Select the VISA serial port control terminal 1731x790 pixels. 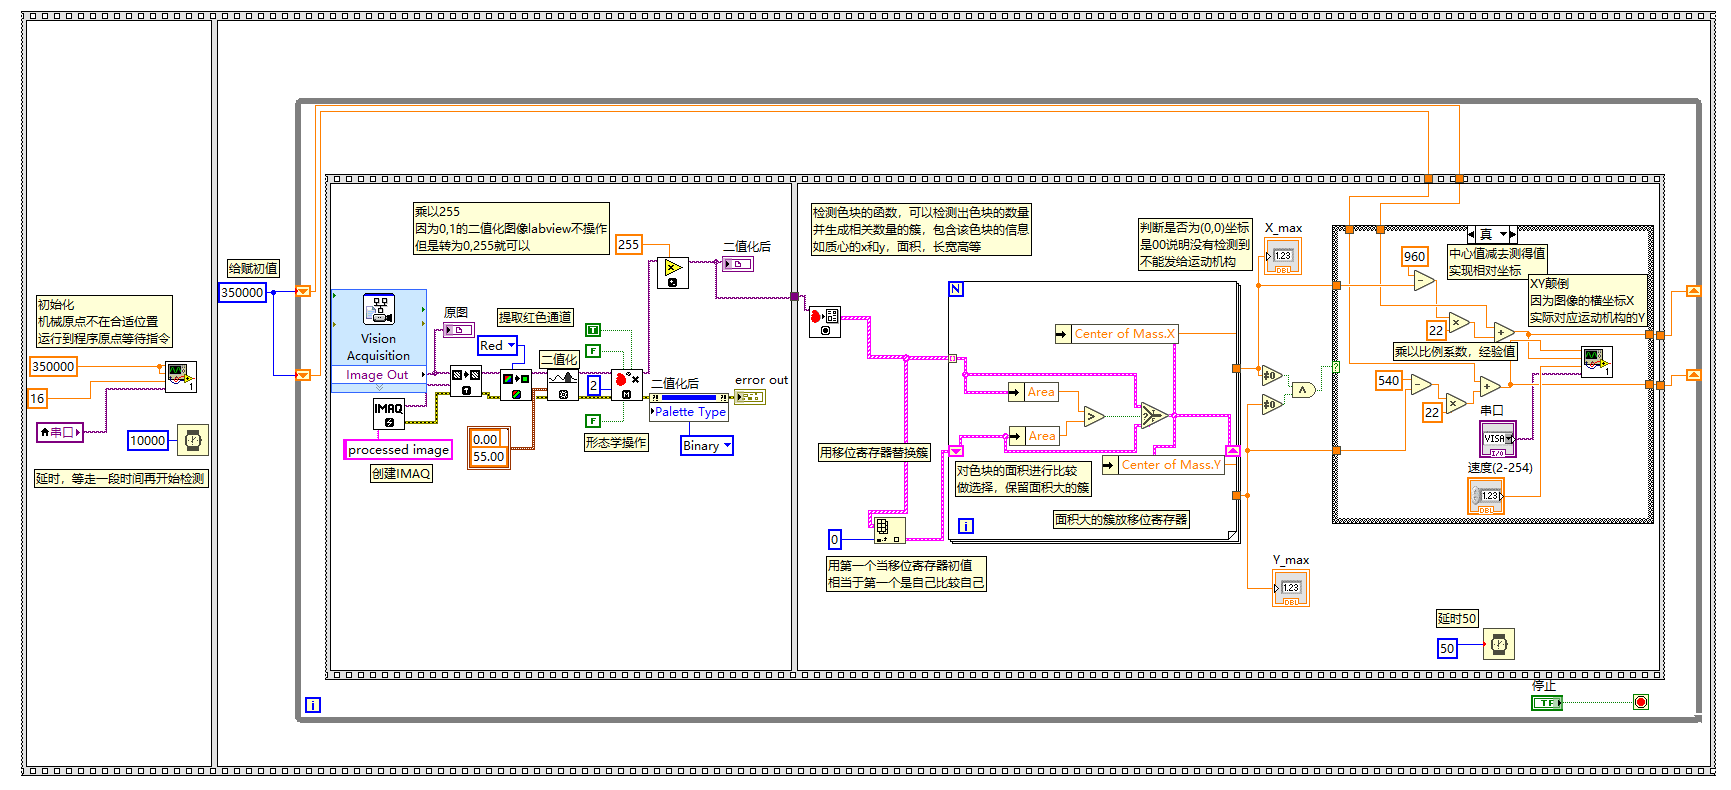pyautogui.click(x=1498, y=439)
